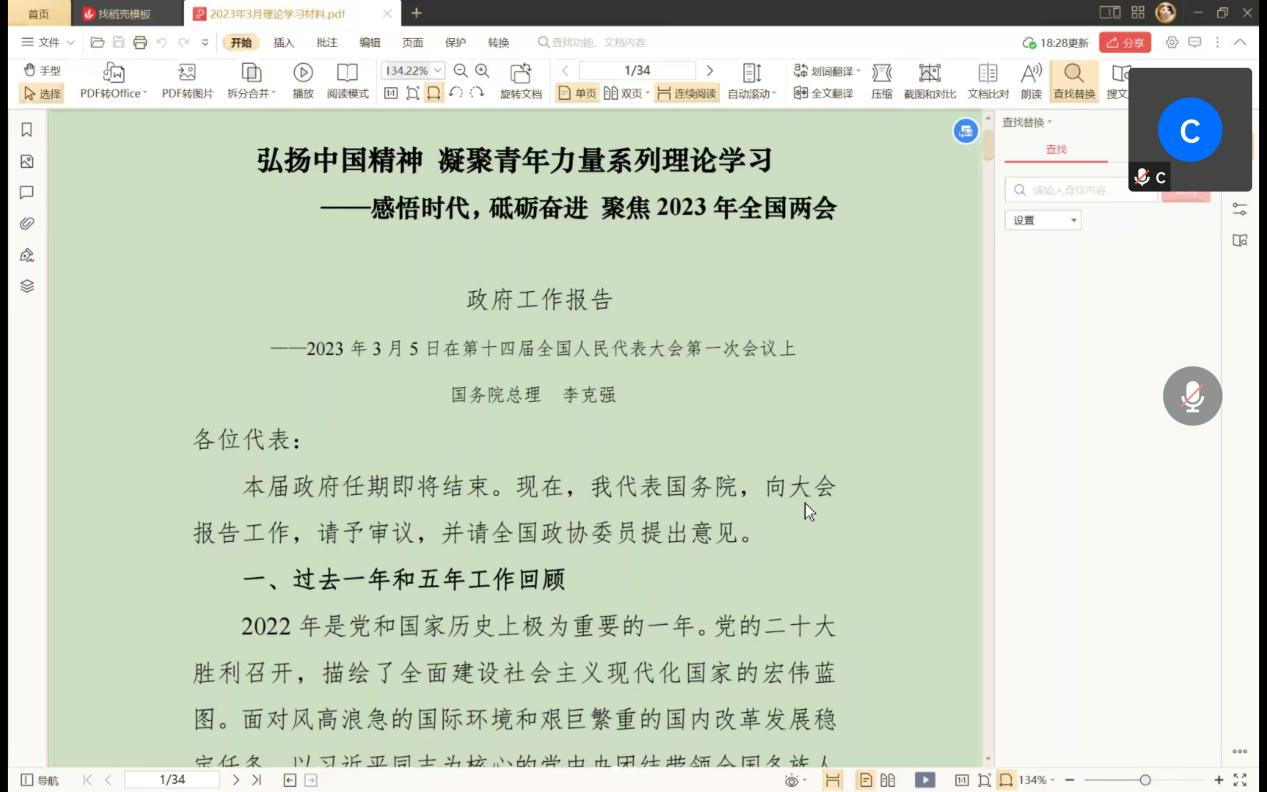
Task: Click the 朗读 read-aloud icon
Action: 1031,73
